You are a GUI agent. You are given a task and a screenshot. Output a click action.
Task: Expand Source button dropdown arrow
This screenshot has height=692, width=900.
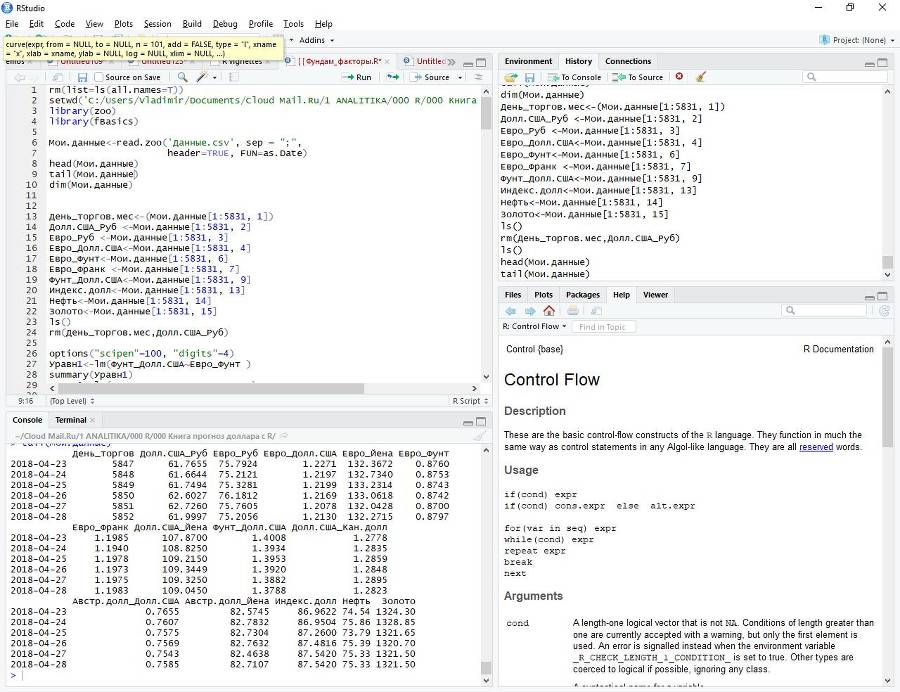[x=460, y=77]
